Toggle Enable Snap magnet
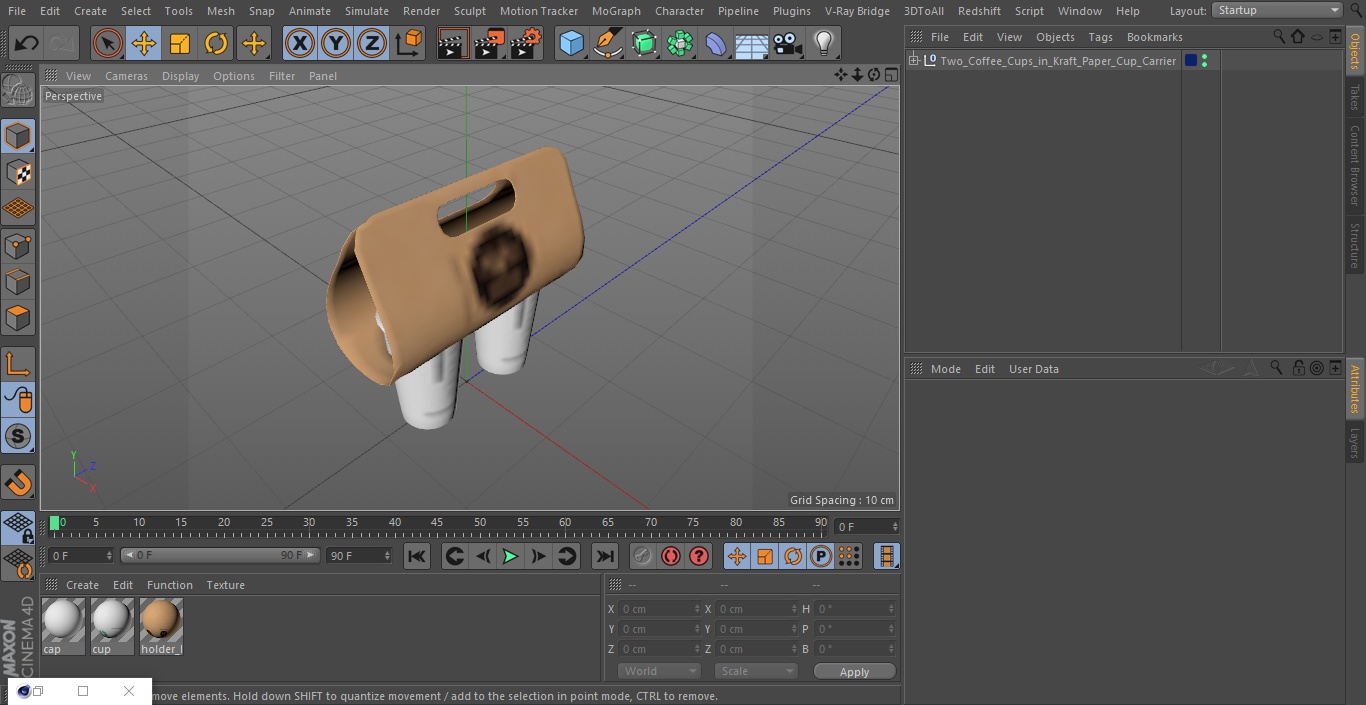 click(18, 483)
